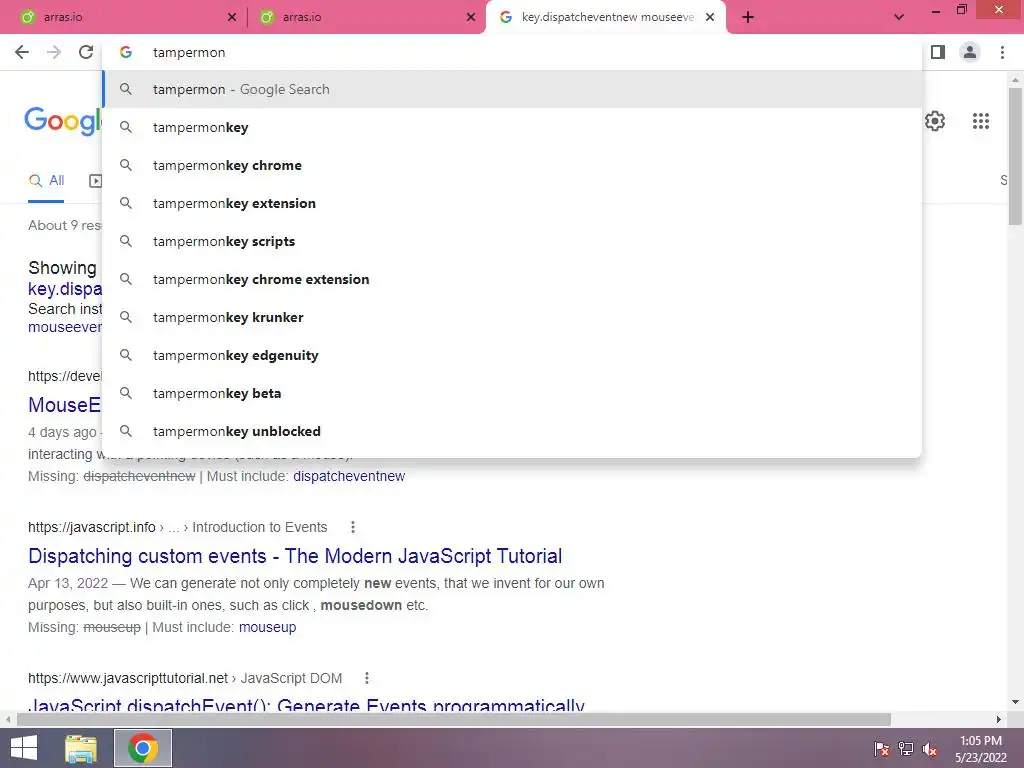This screenshot has height=768, width=1024.
Task: Go back using the browser back arrow
Action: [x=22, y=52]
